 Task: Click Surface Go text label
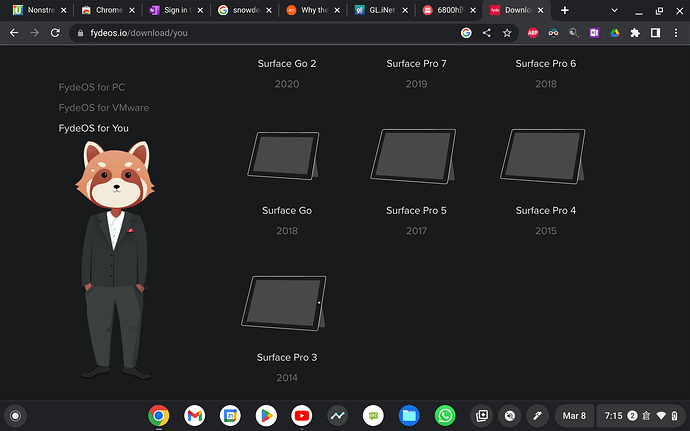(x=287, y=210)
